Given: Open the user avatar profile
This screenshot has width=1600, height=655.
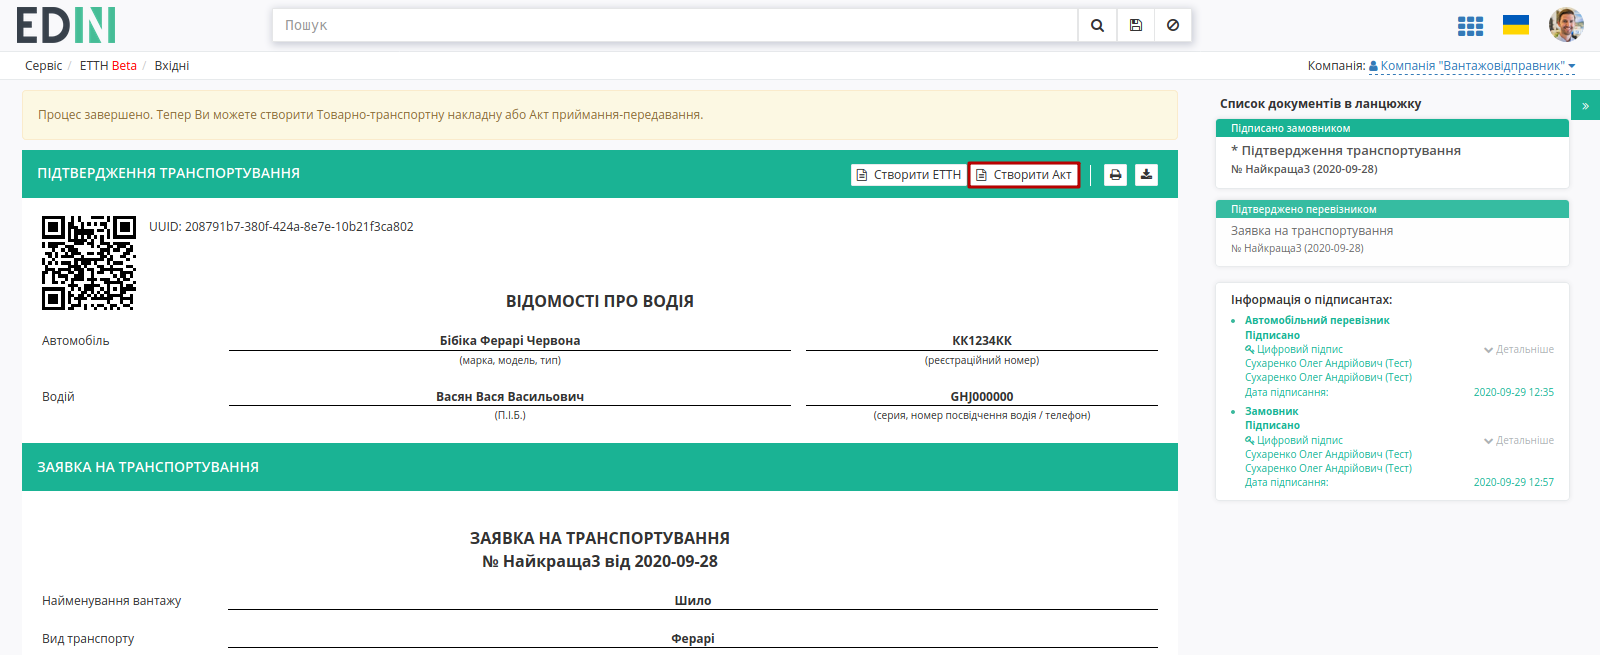Looking at the screenshot, I should pyautogui.click(x=1566, y=25).
